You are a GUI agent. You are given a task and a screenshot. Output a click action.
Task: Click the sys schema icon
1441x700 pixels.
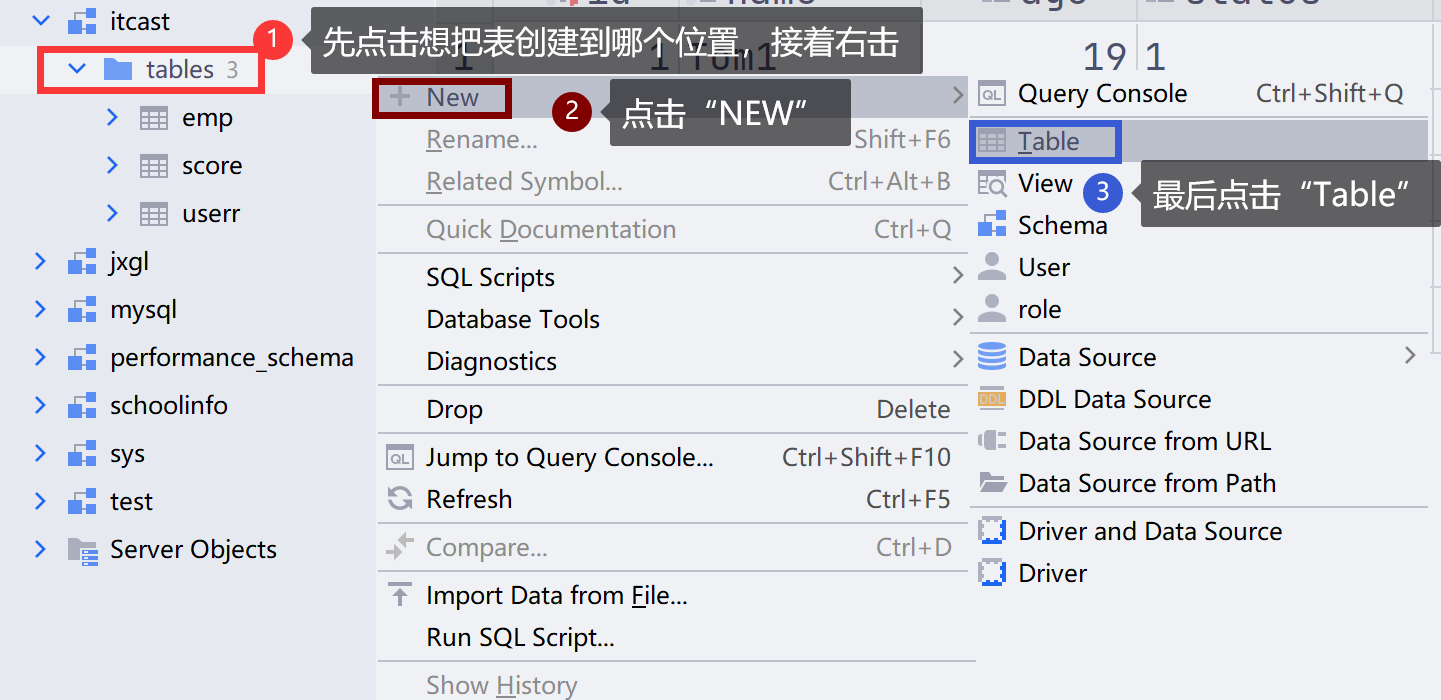(82, 454)
